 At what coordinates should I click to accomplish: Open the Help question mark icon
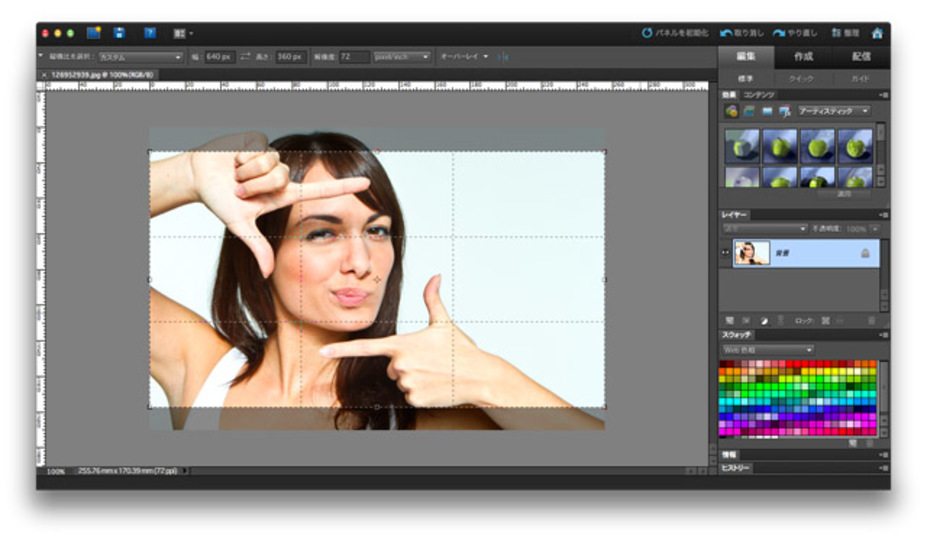tap(150, 33)
